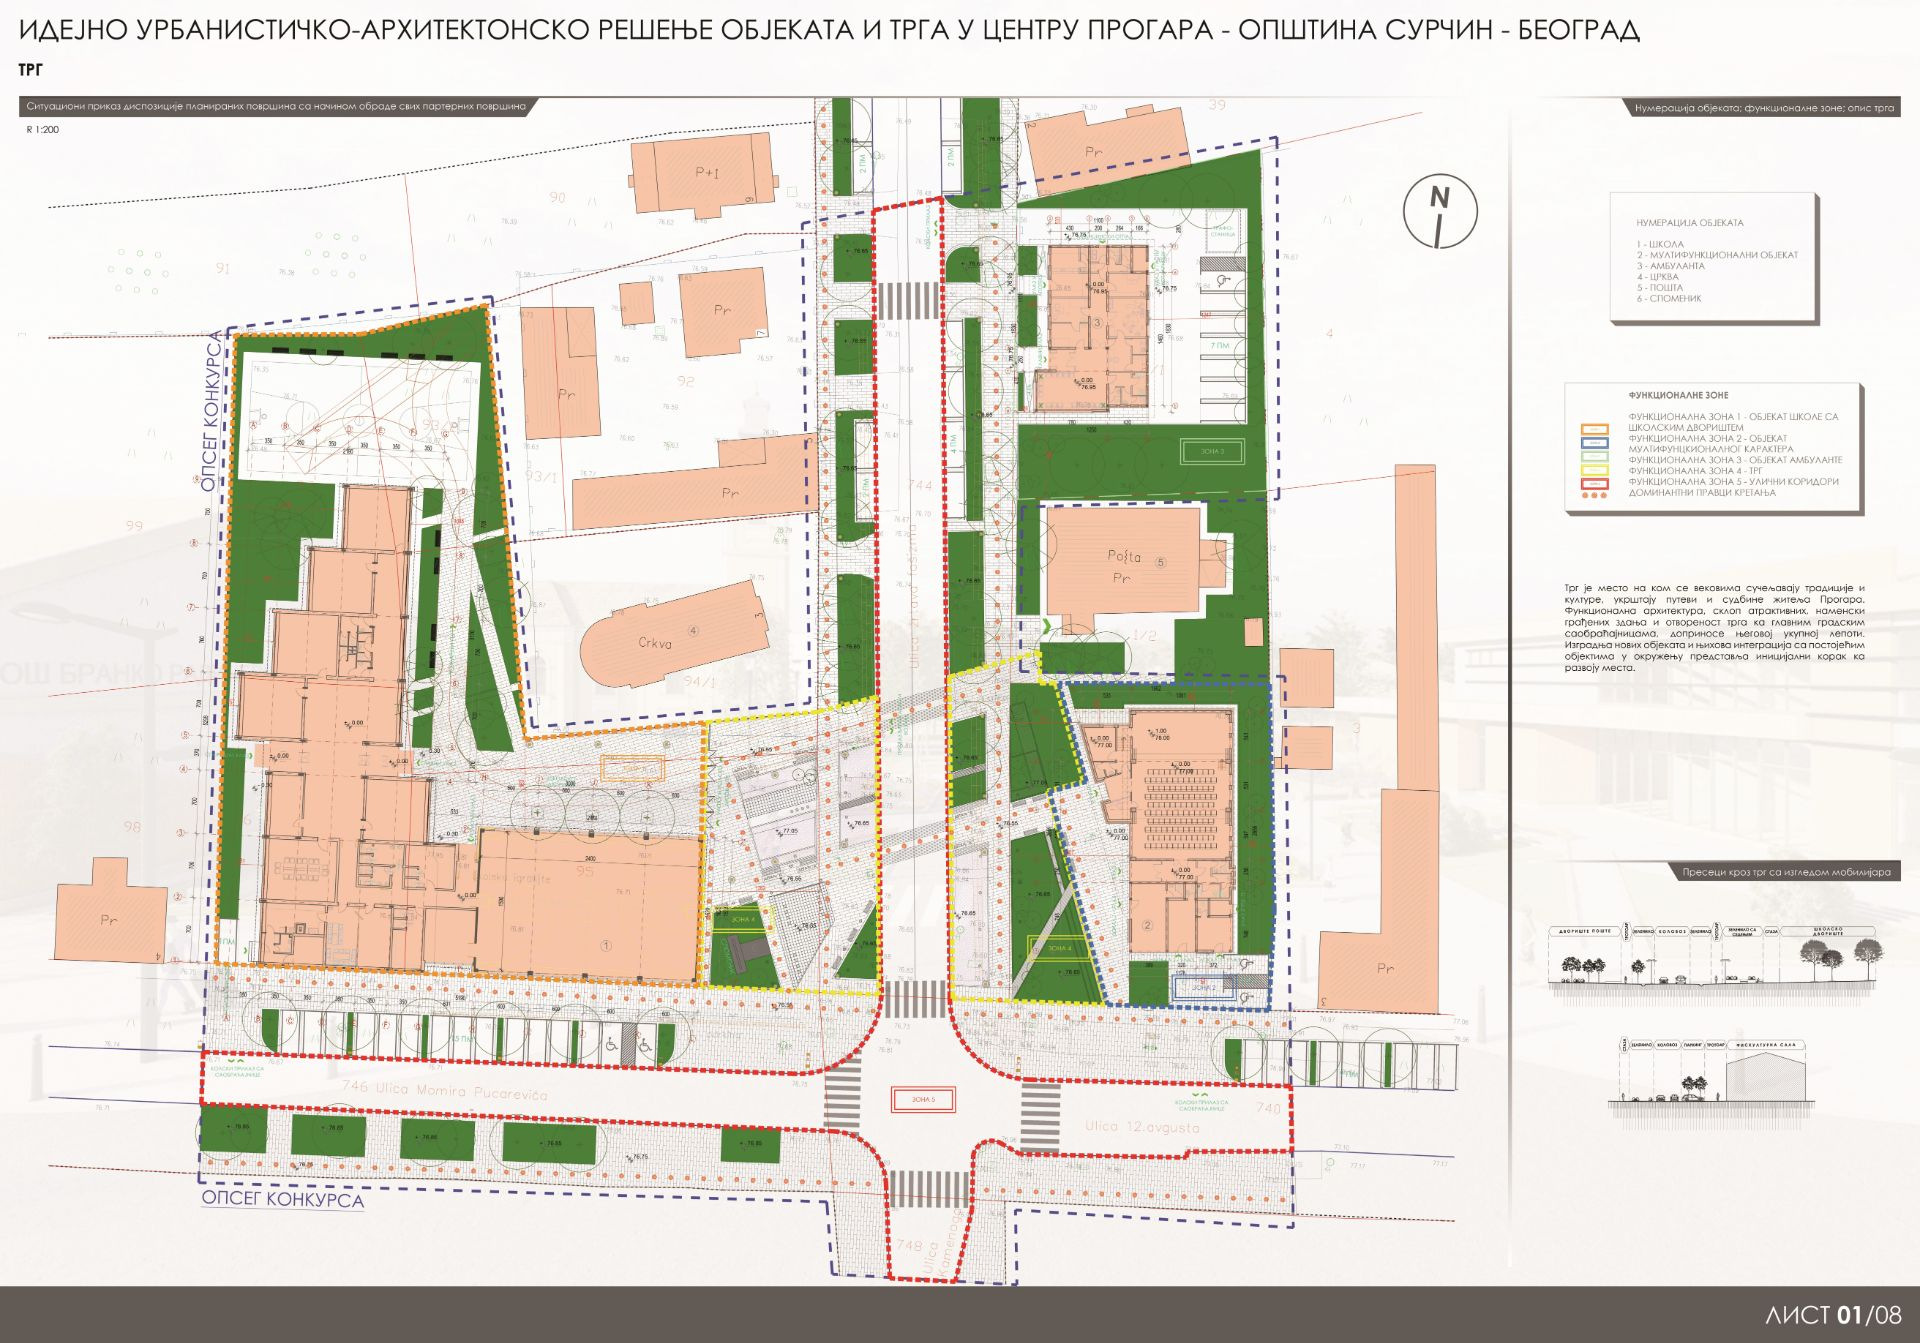1920x1343 pixels.
Task: Click circled number 1 on the school building
Action: pos(605,945)
